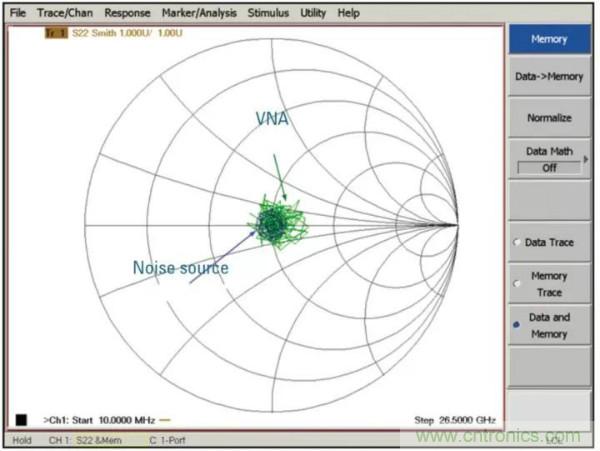Open the Help menu

pyautogui.click(x=349, y=13)
